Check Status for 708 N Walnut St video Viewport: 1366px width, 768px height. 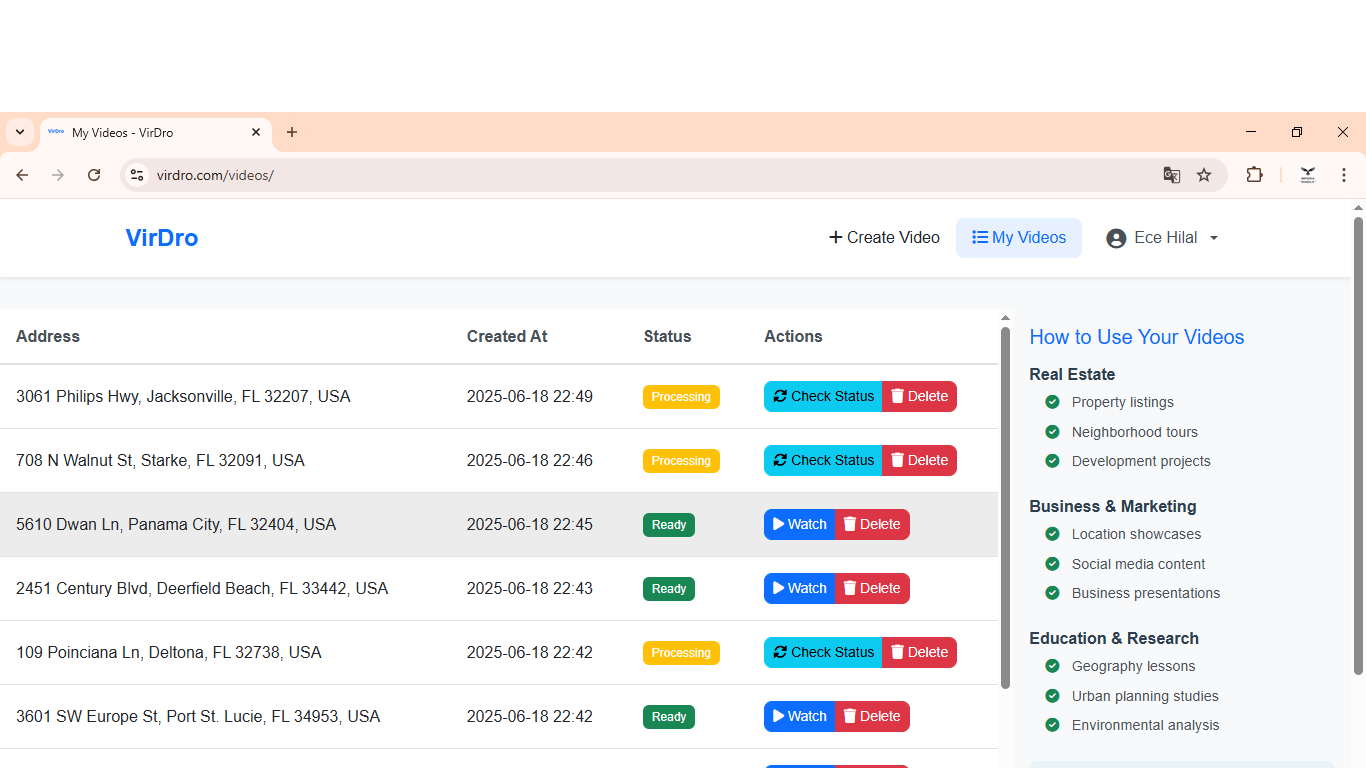click(x=823, y=461)
